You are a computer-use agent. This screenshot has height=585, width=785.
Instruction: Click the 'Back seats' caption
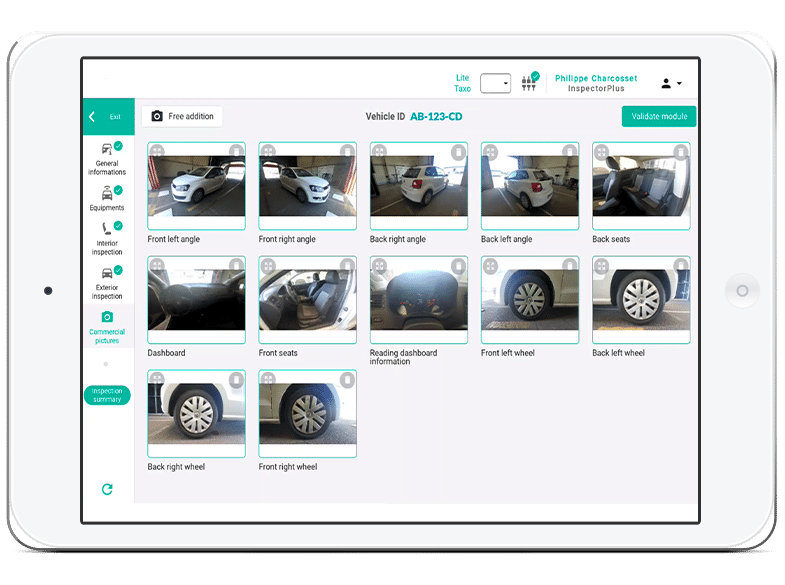611,239
